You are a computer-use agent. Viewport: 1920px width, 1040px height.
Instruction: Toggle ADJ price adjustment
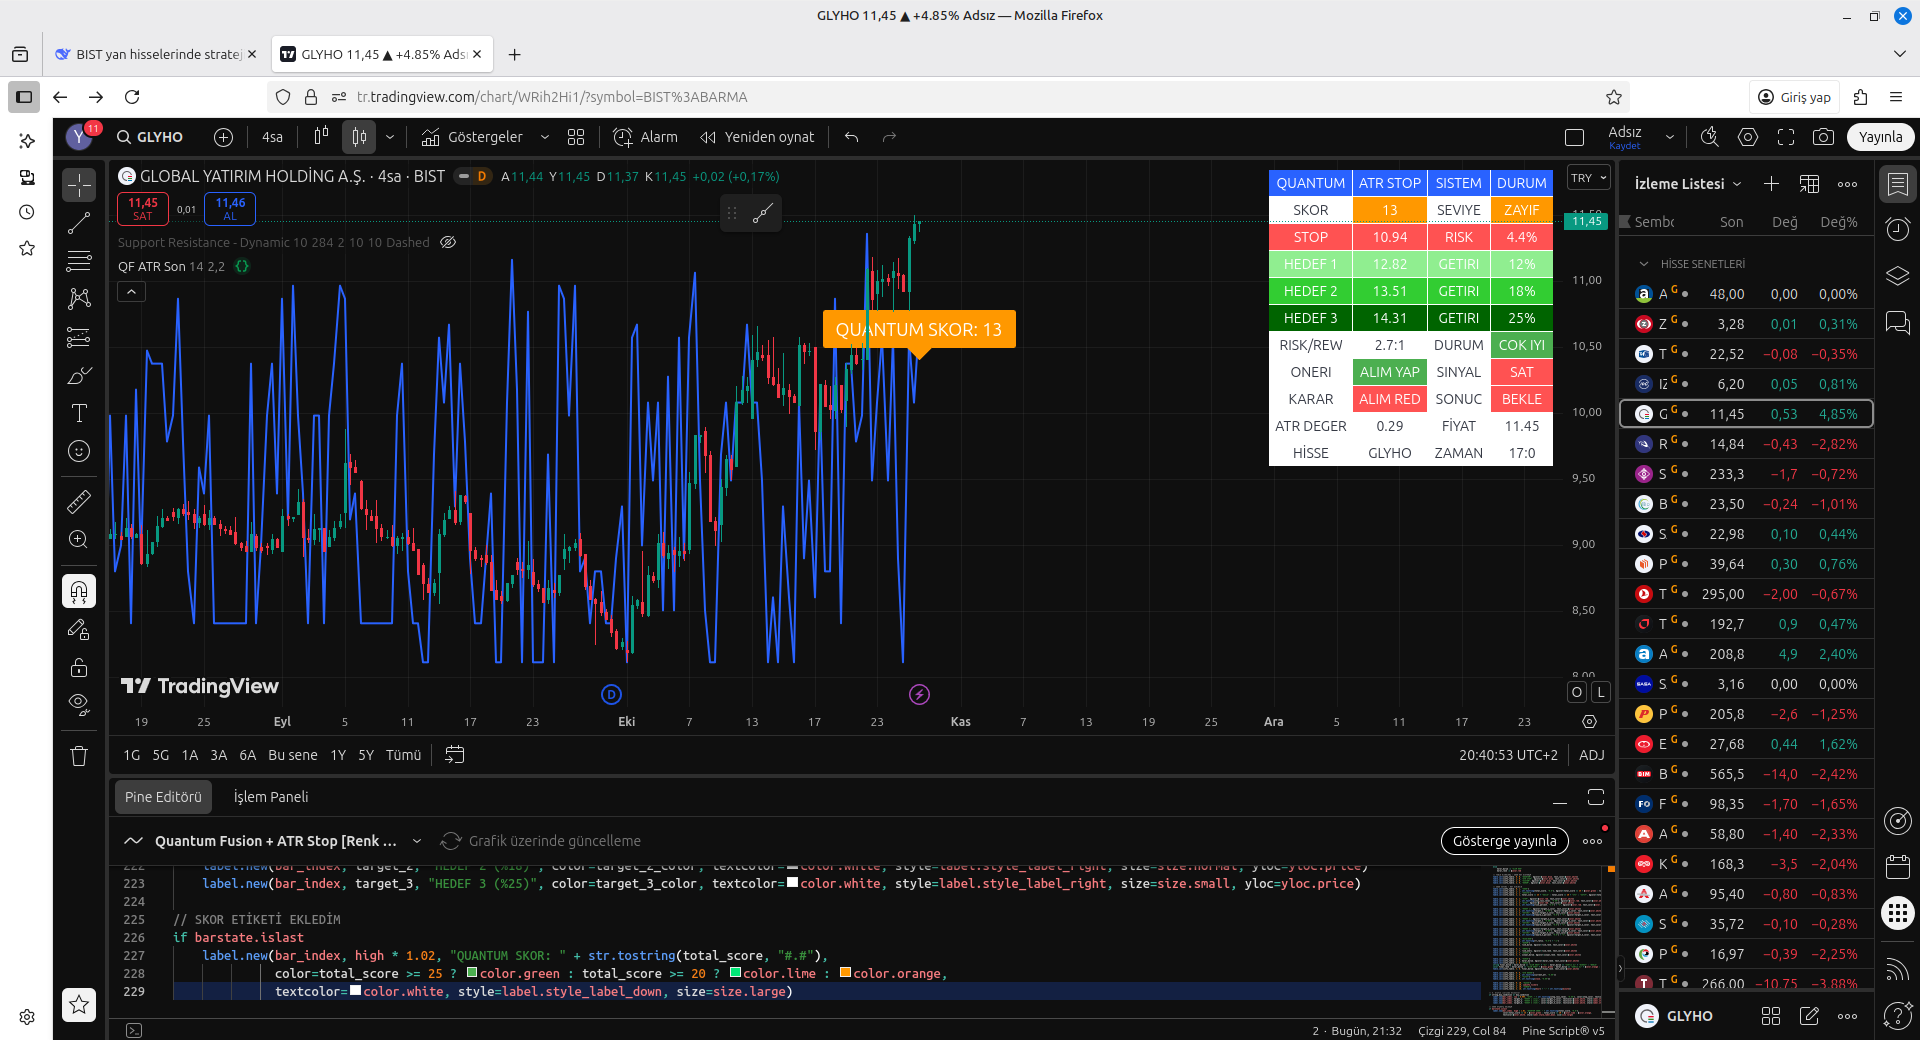(1591, 755)
